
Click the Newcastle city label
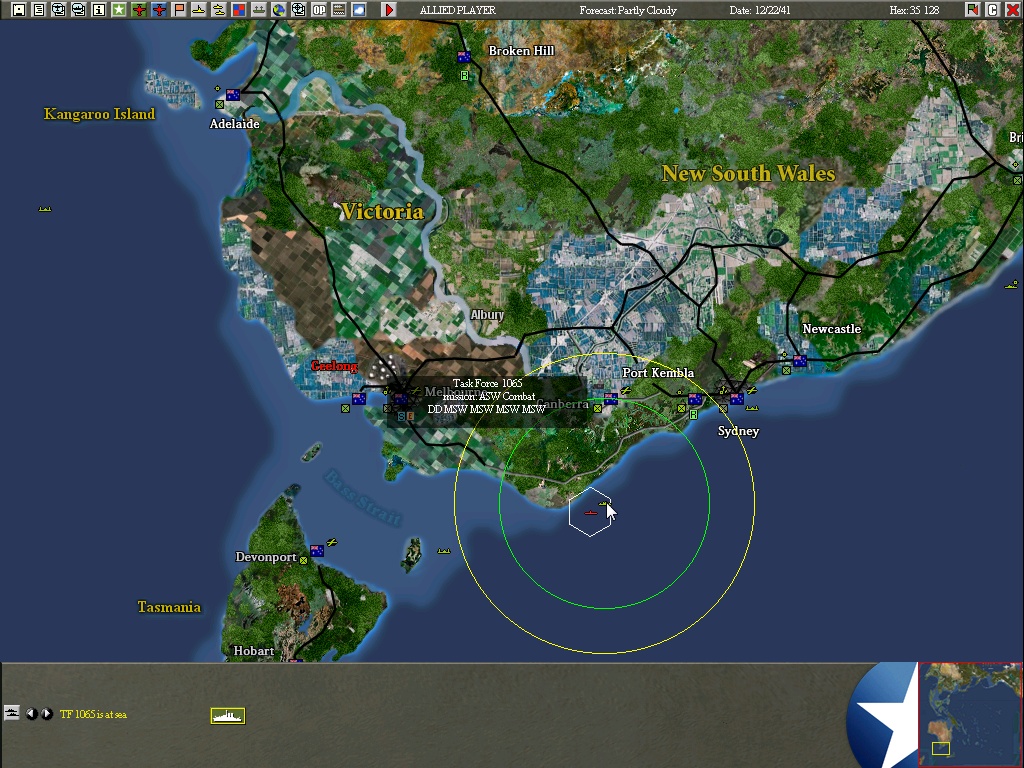point(831,329)
